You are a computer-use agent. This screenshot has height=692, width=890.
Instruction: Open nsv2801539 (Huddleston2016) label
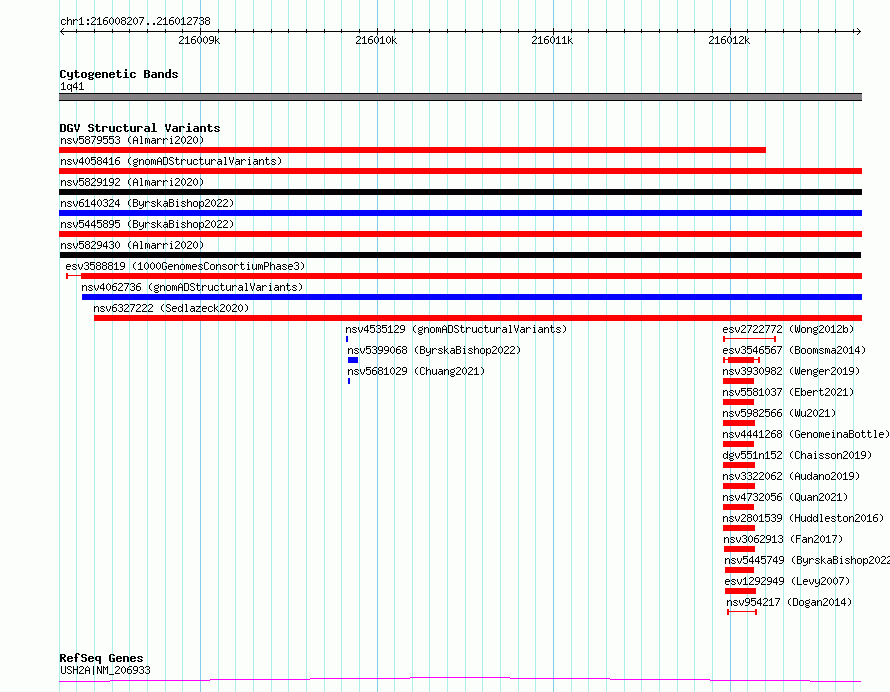coord(803,518)
